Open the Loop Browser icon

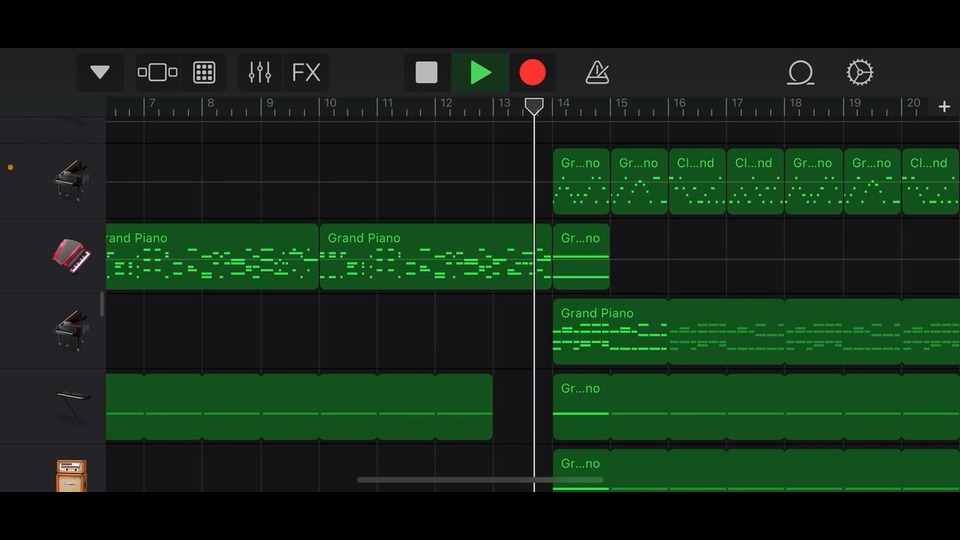(800, 72)
